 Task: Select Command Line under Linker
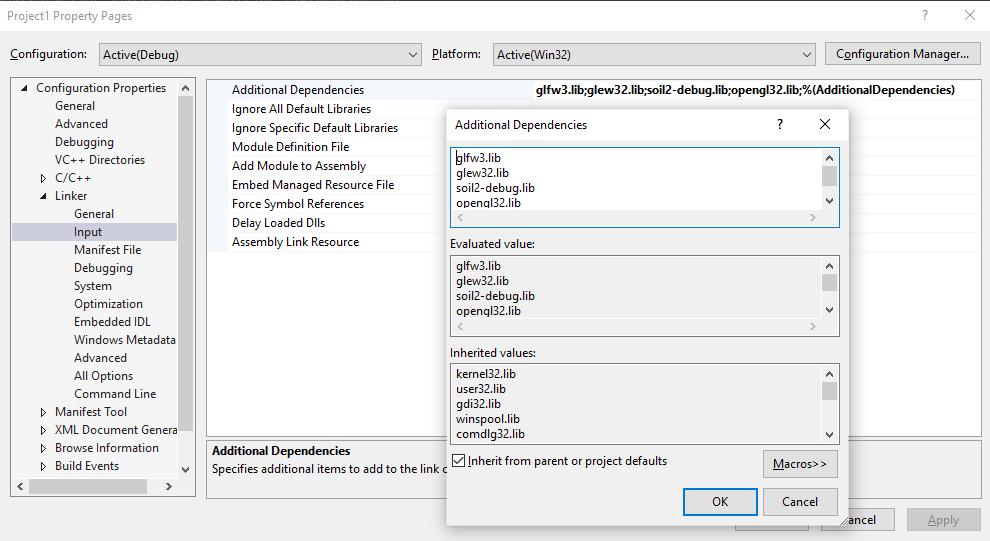coord(115,394)
